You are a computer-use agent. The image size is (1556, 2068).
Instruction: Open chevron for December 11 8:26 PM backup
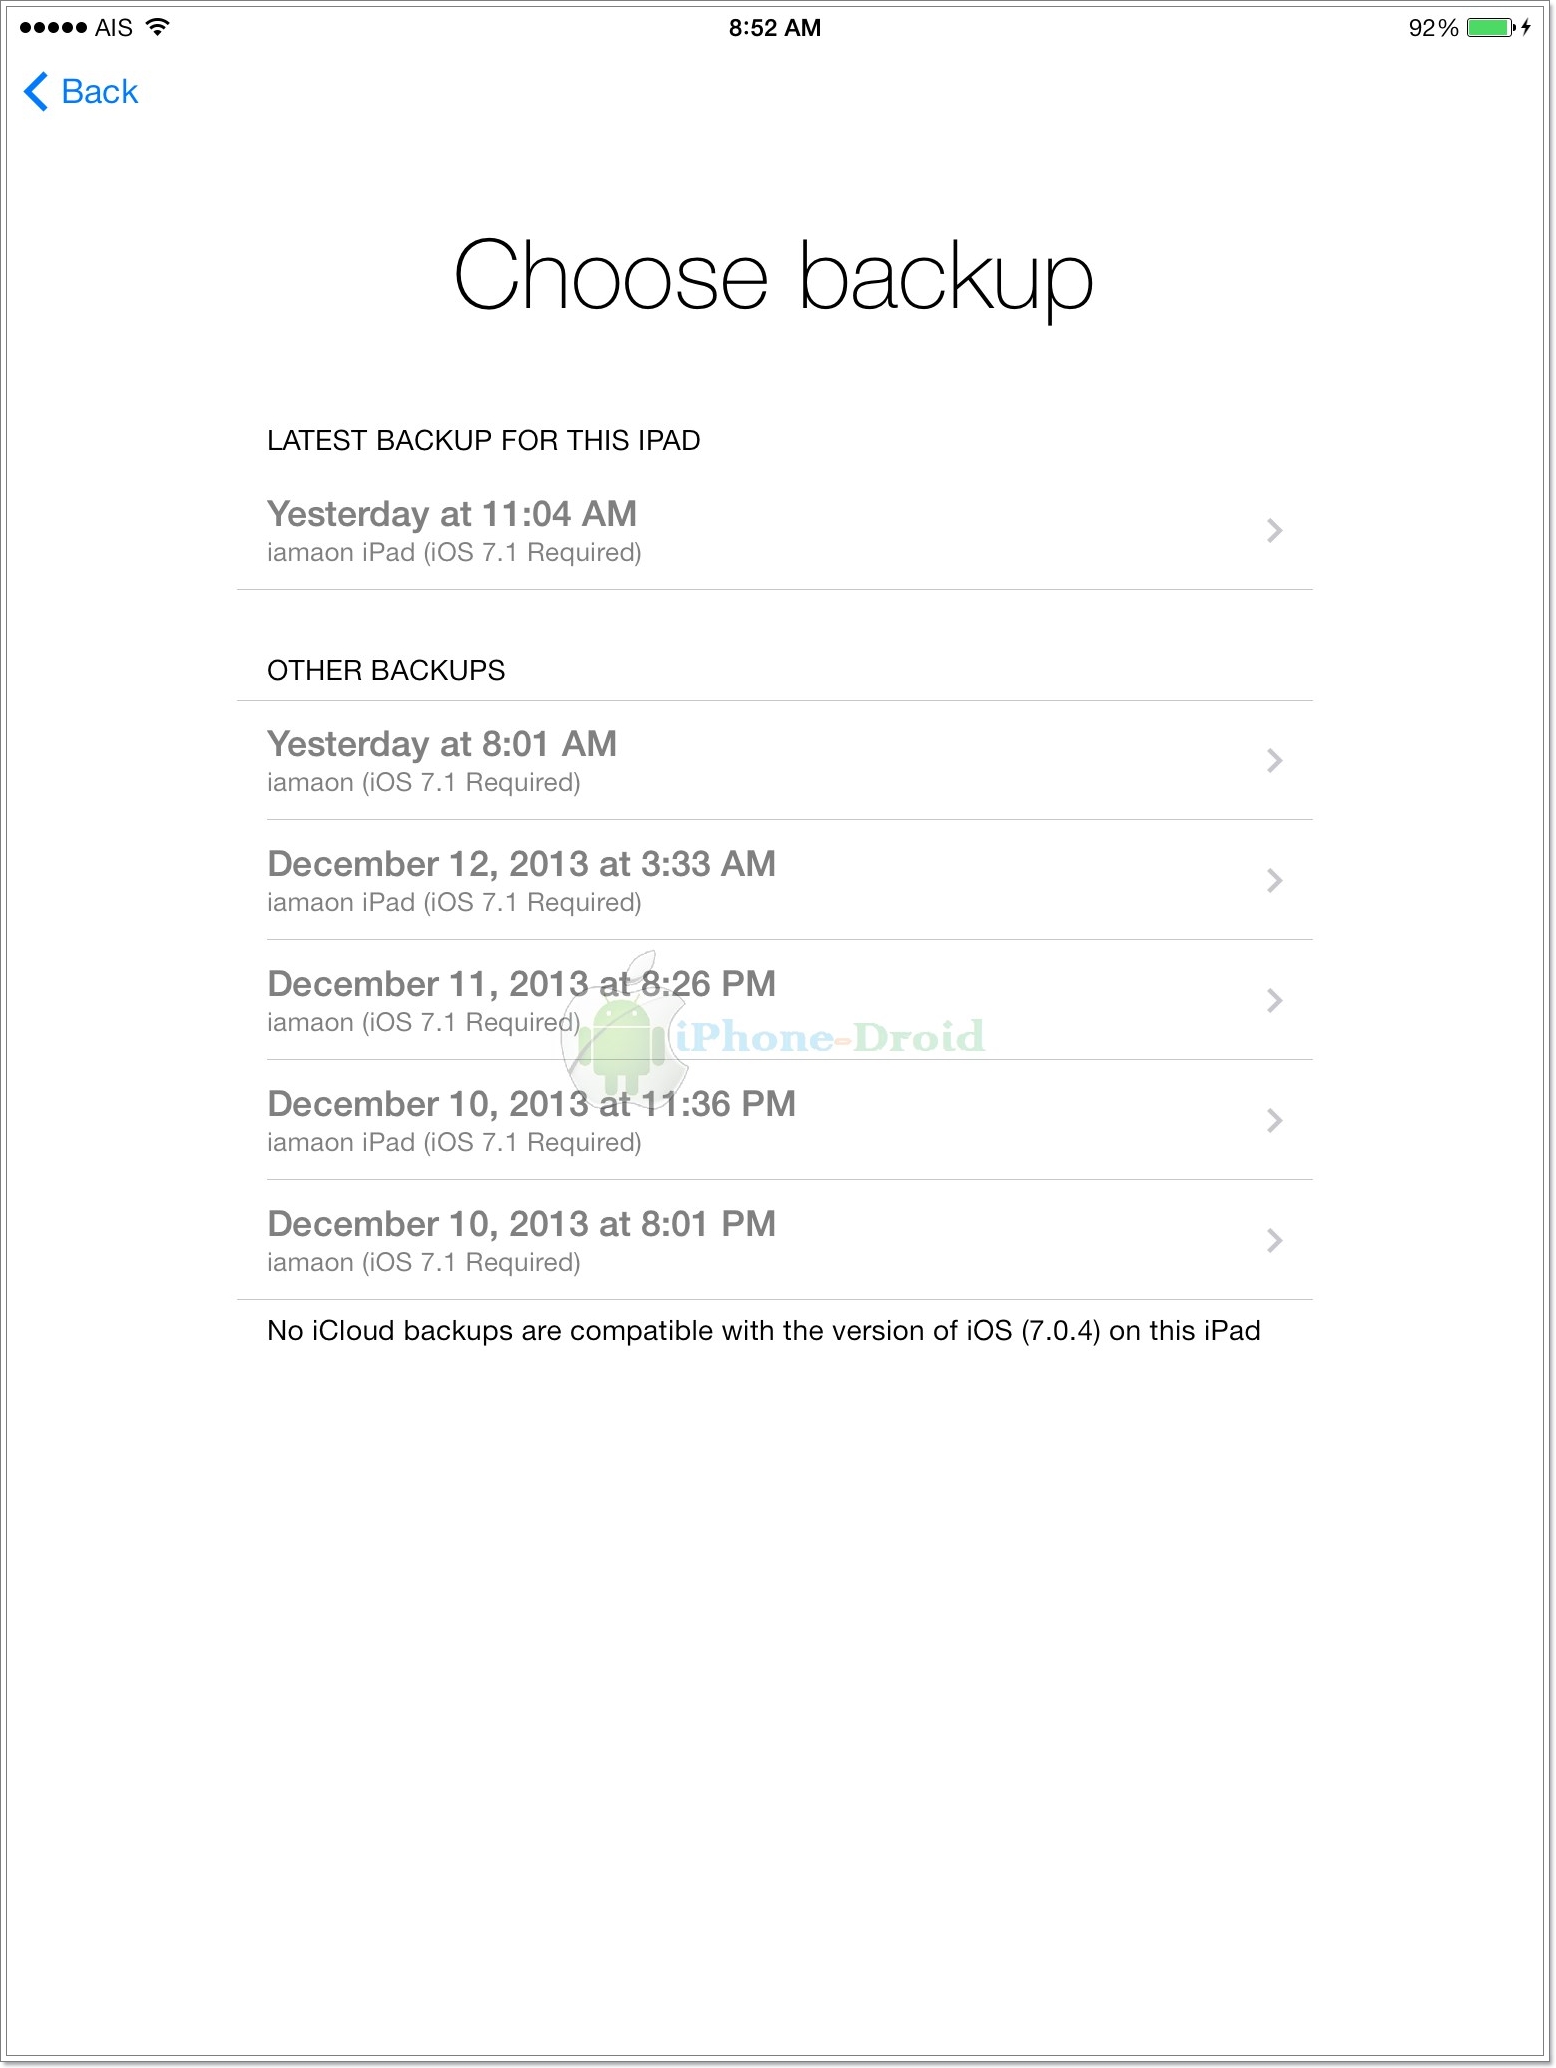pyautogui.click(x=1274, y=1001)
